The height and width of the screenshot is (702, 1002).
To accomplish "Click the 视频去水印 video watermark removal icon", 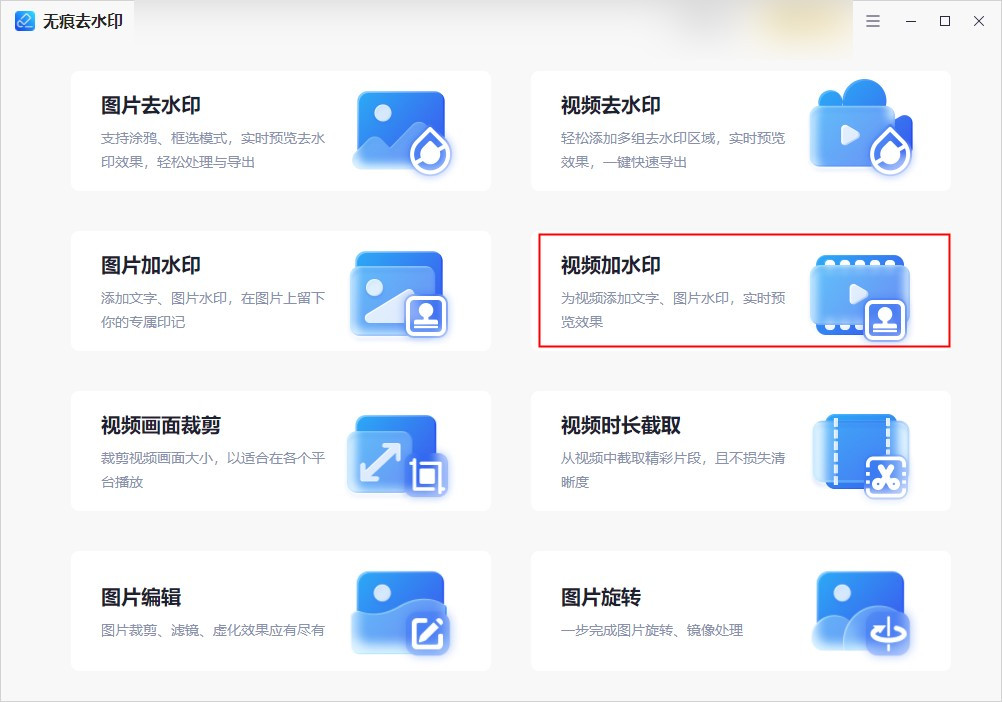I will [861, 130].
